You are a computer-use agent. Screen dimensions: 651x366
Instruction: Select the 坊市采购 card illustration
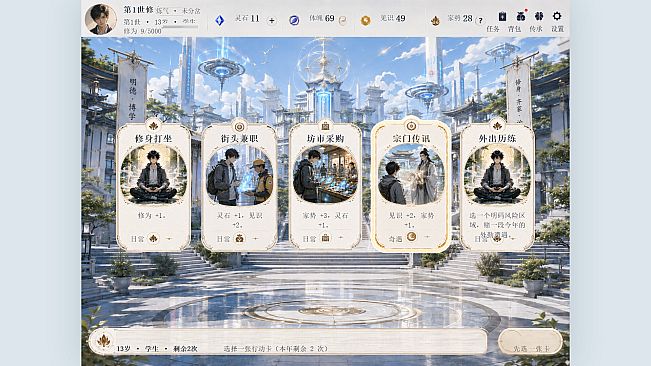click(326, 175)
